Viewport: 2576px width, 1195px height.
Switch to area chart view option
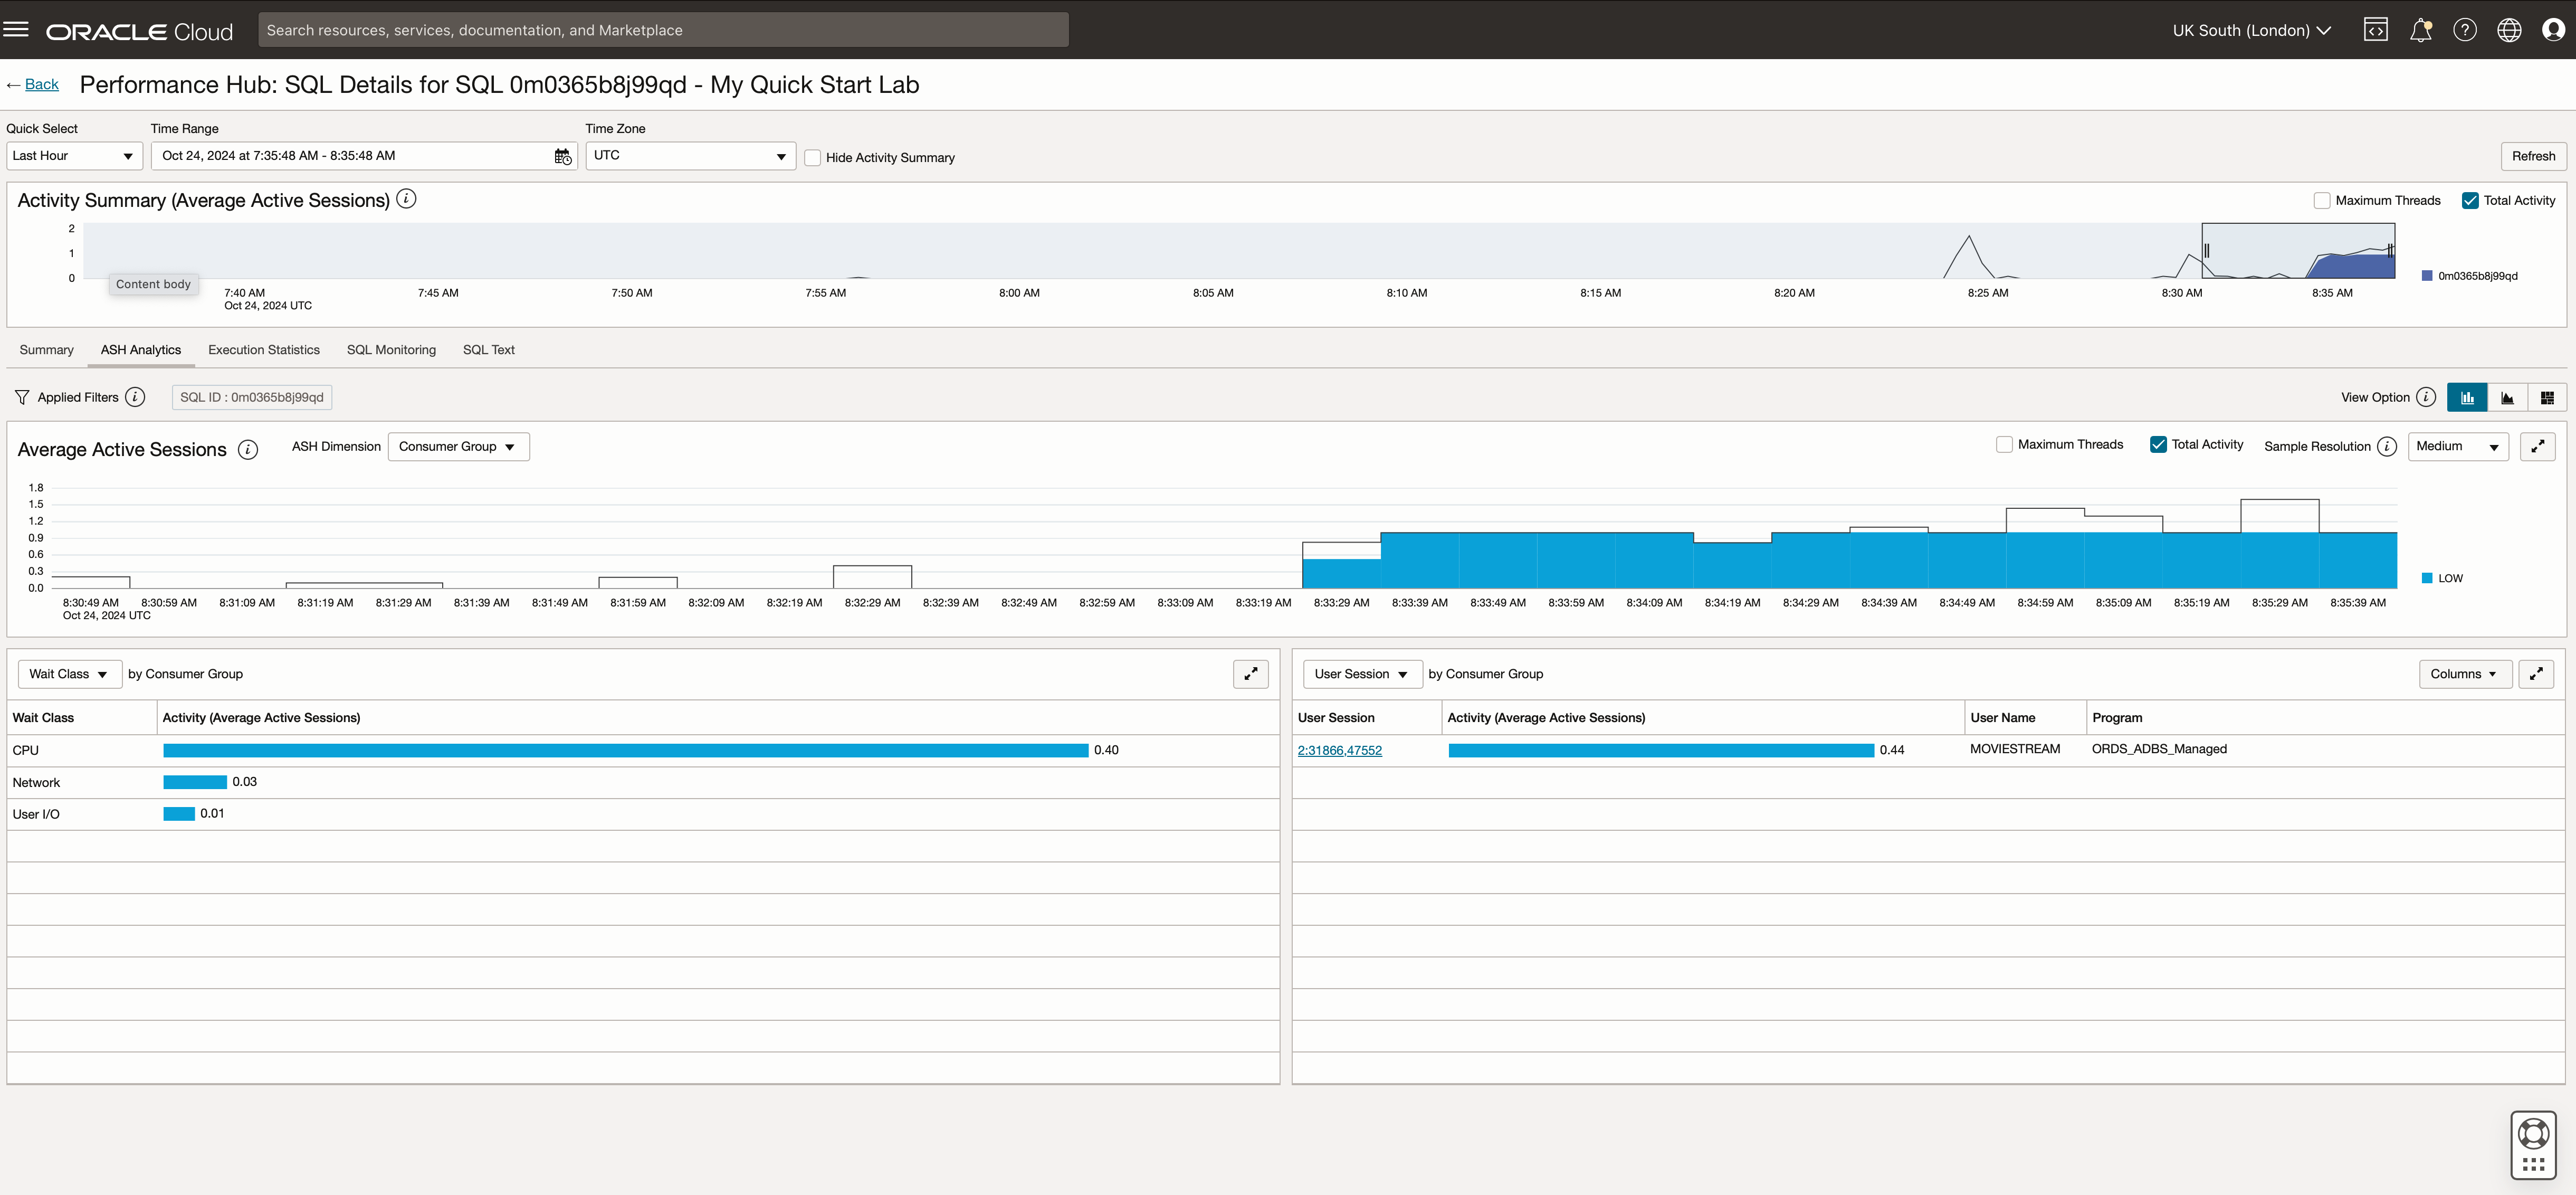[2507, 397]
